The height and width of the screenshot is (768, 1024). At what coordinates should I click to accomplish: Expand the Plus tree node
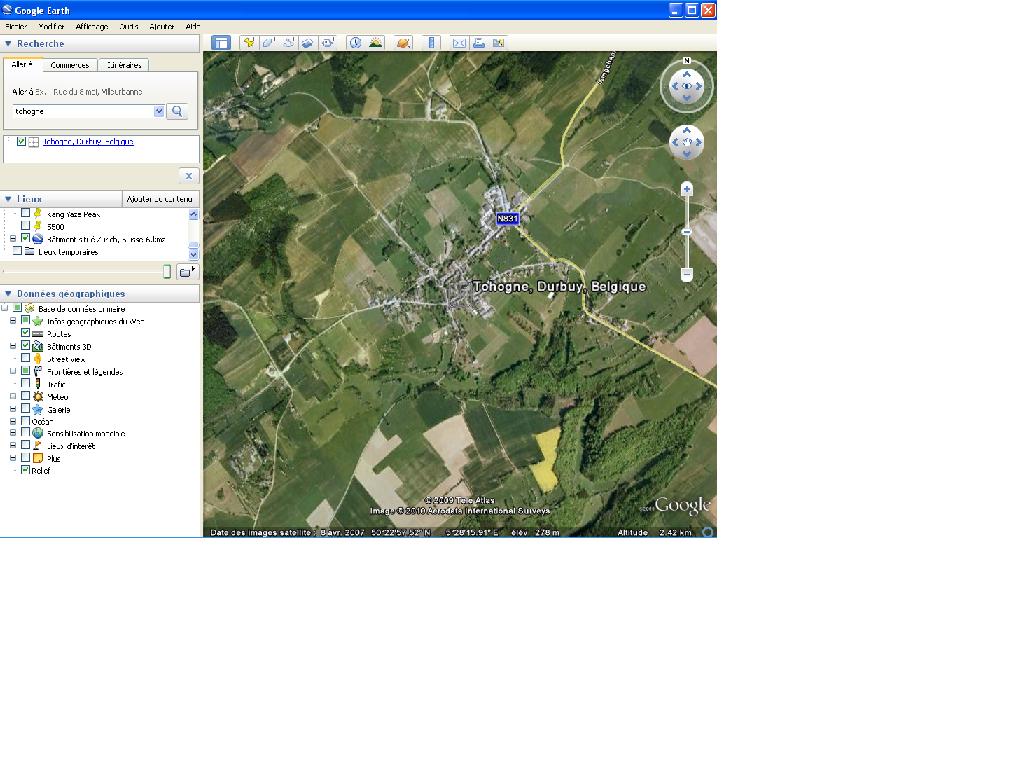[13, 458]
